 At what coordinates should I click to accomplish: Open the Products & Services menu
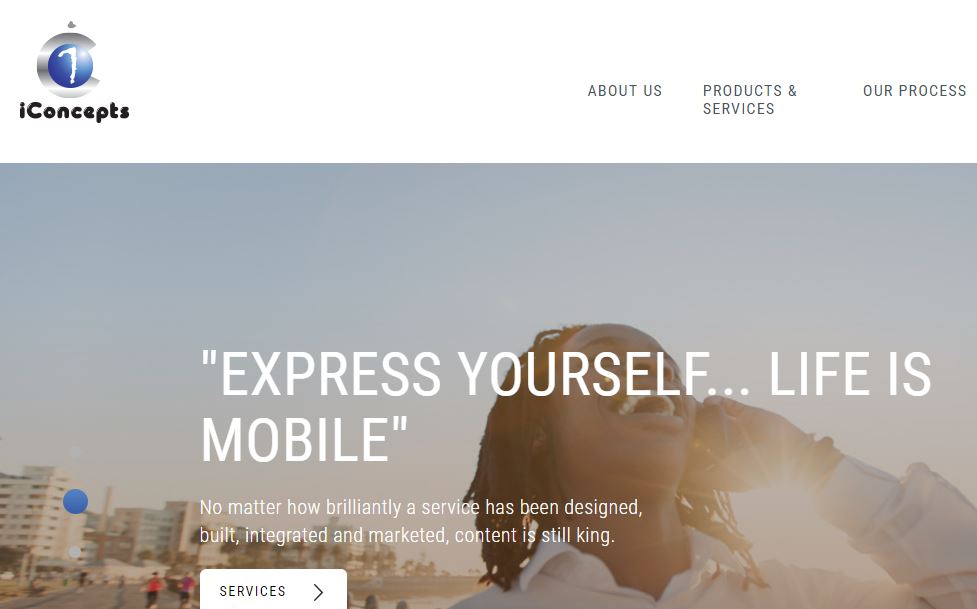coord(750,100)
